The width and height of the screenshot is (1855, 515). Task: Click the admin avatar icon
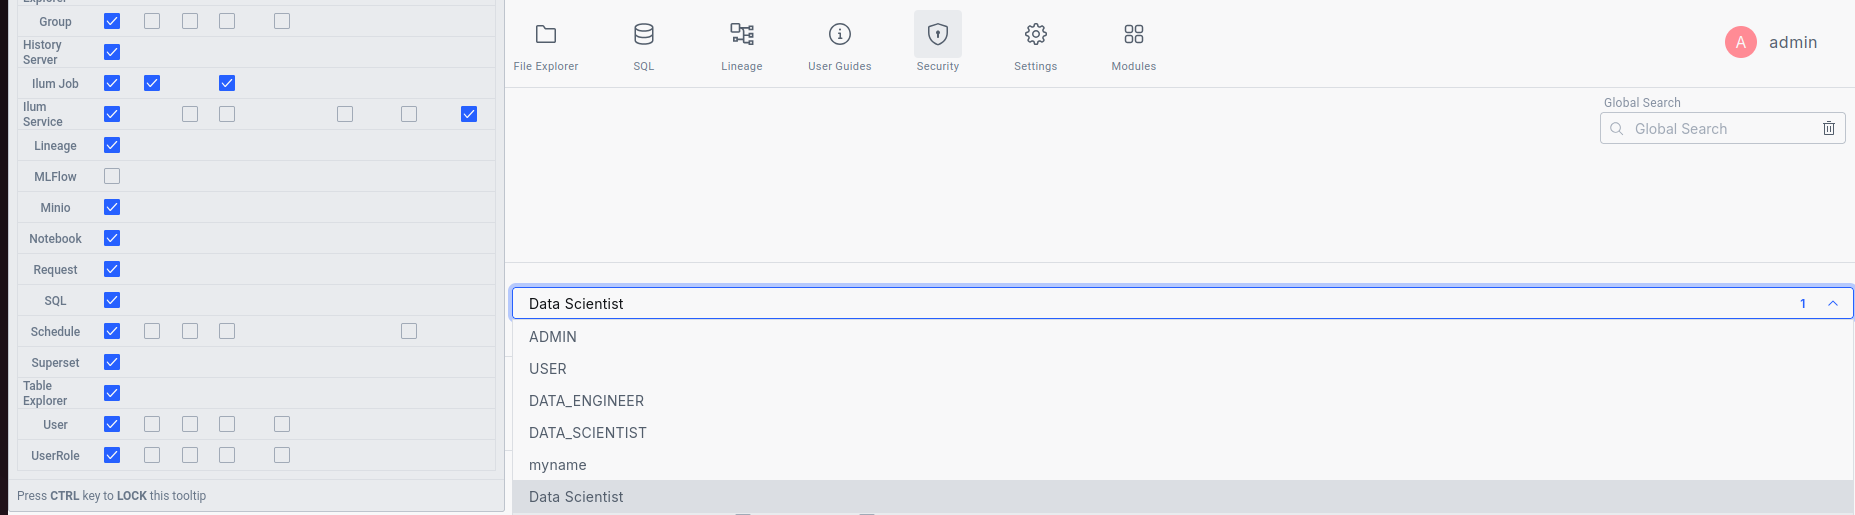[1741, 42]
